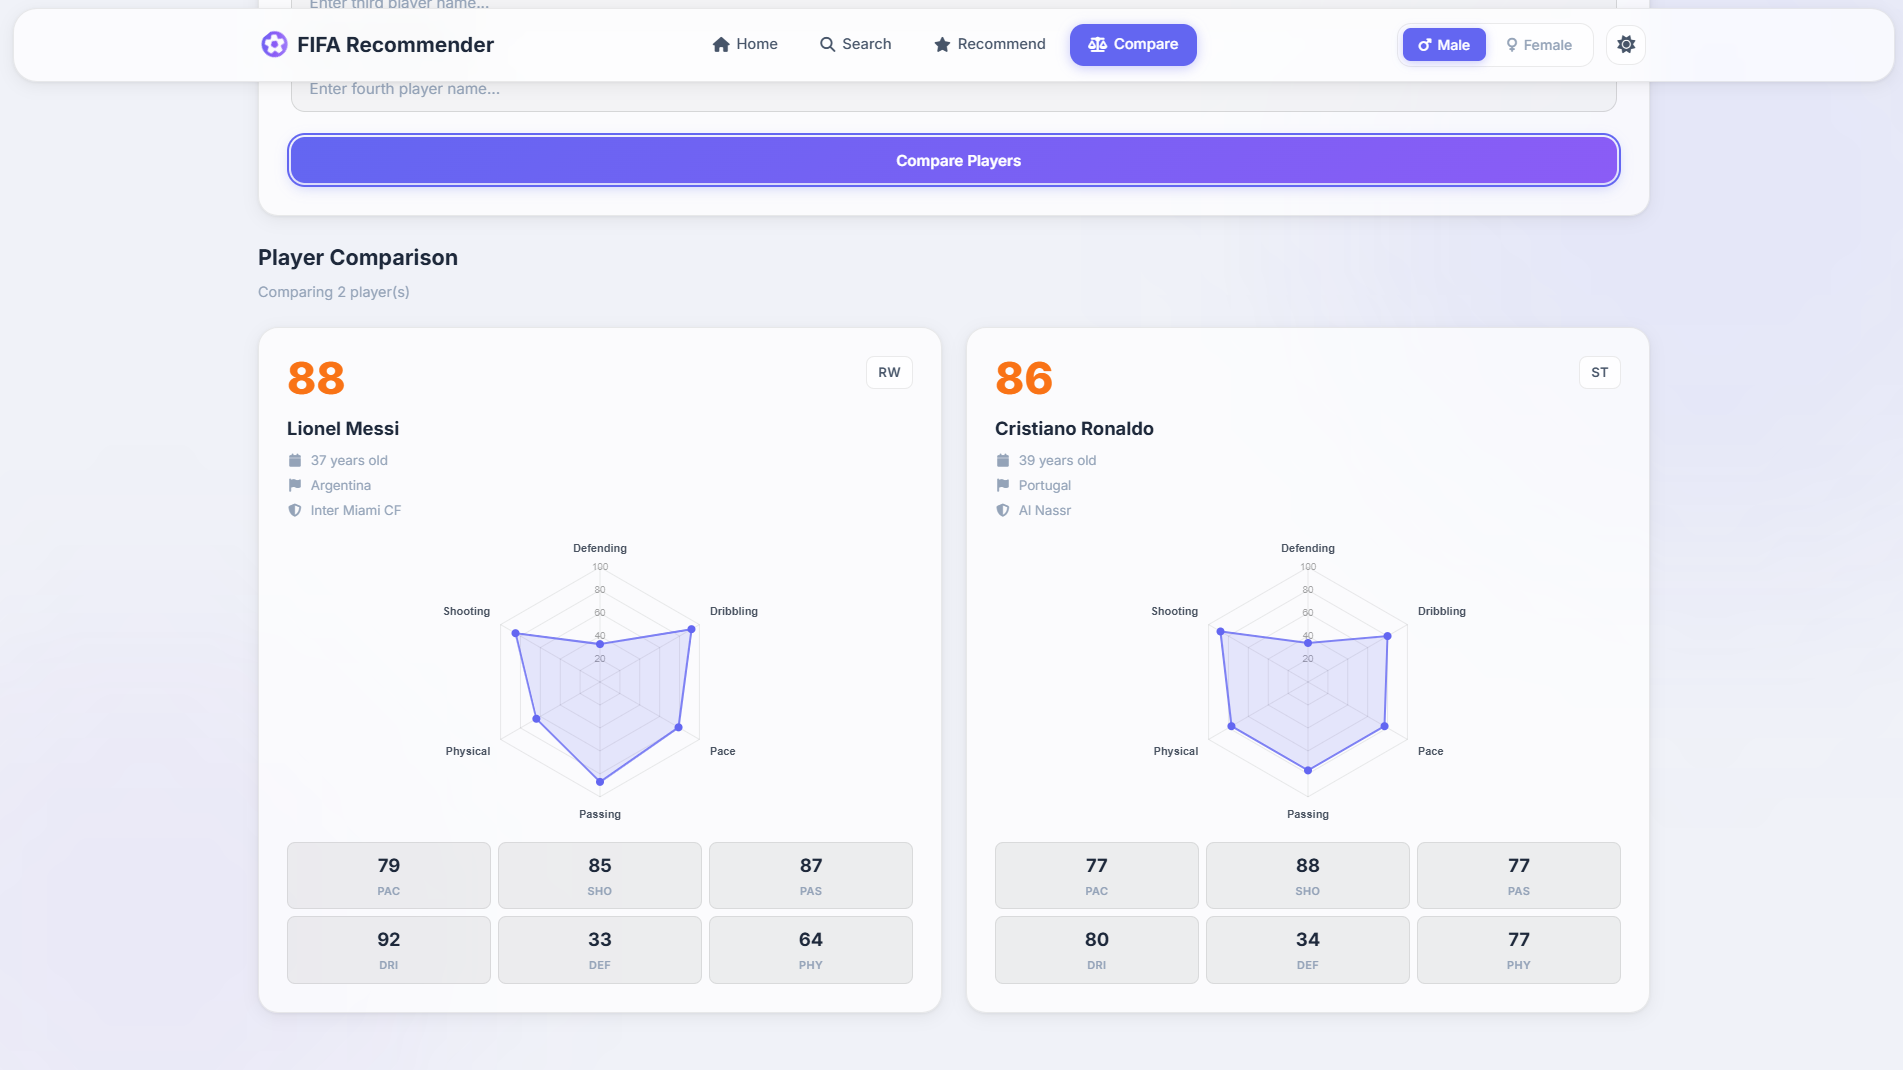This screenshot has height=1070, width=1903.
Task: Click shield icon next to Inter Miami CF
Action: (x=295, y=510)
